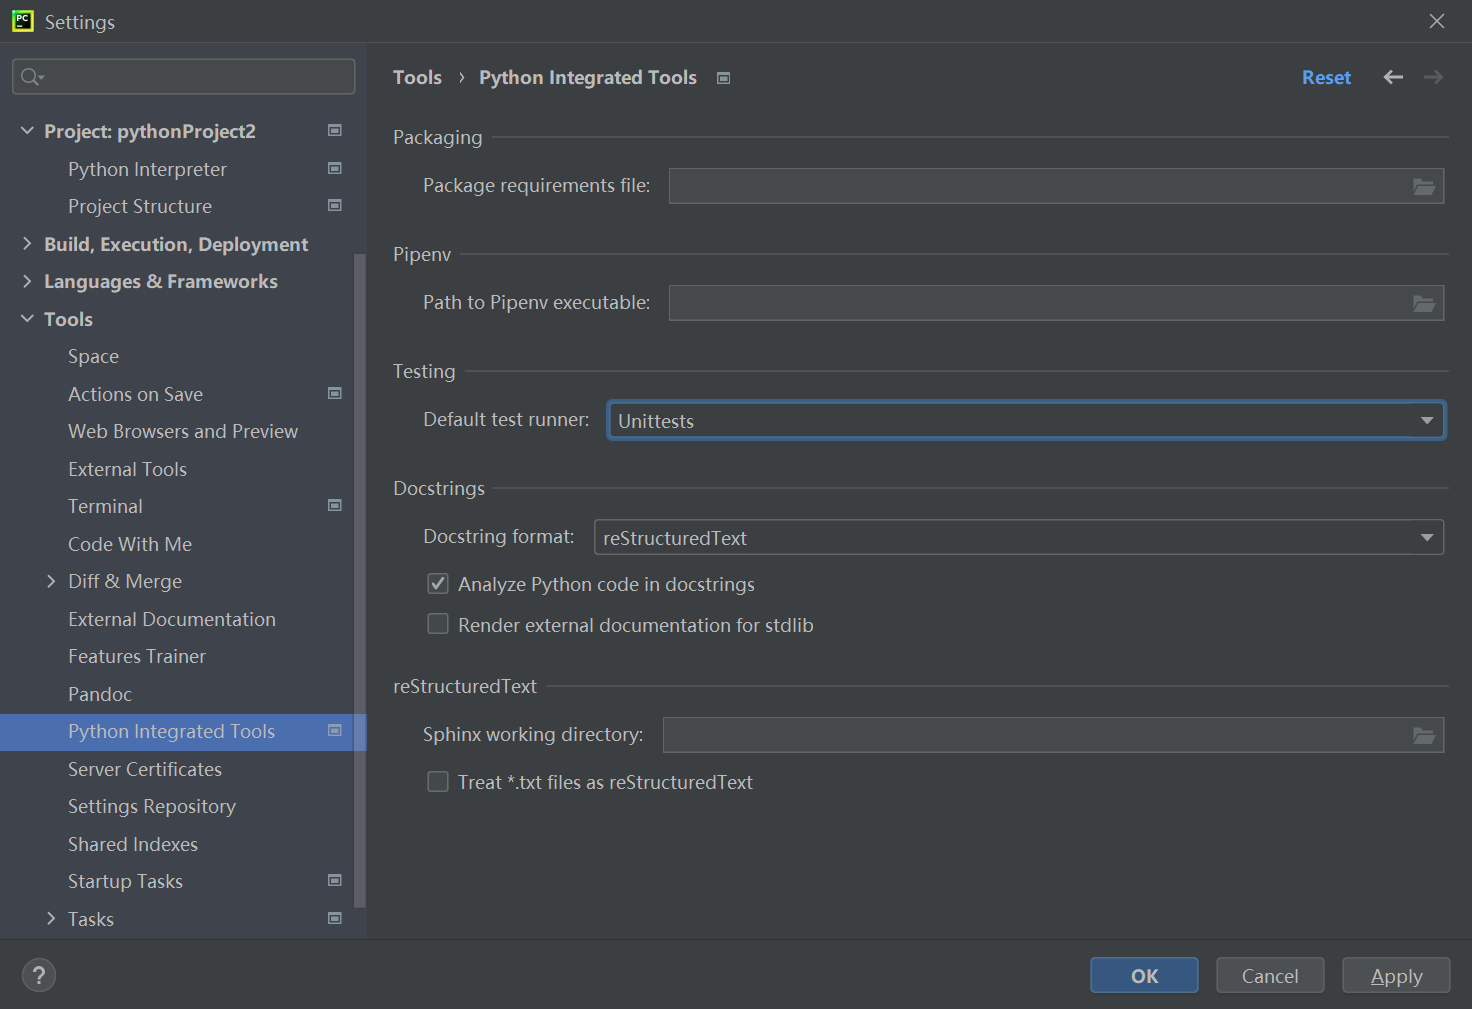This screenshot has height=1009, width=1472.
Task: Browse for package requirements file folder icon
Action: coord(1424,186)
